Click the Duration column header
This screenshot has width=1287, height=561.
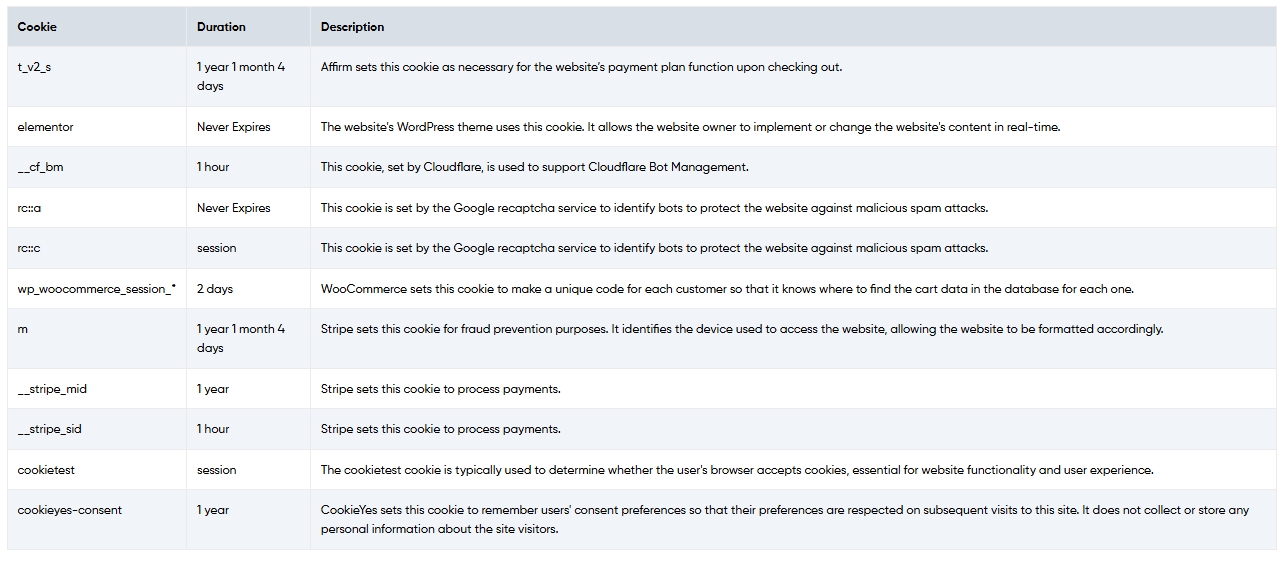tap(221, 27)
